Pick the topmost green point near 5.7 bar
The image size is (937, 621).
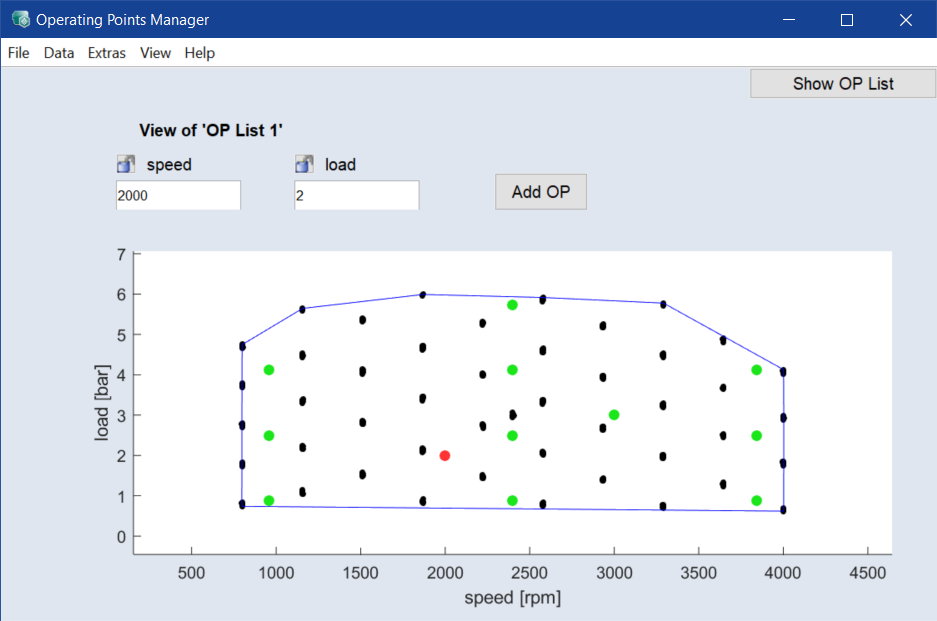[512, 305]
